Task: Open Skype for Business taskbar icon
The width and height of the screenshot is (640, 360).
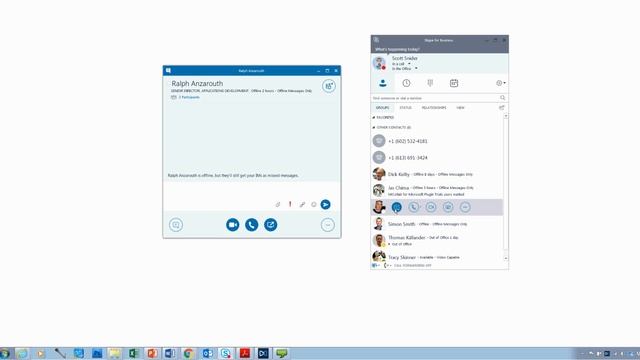Action: coord(226,353)
